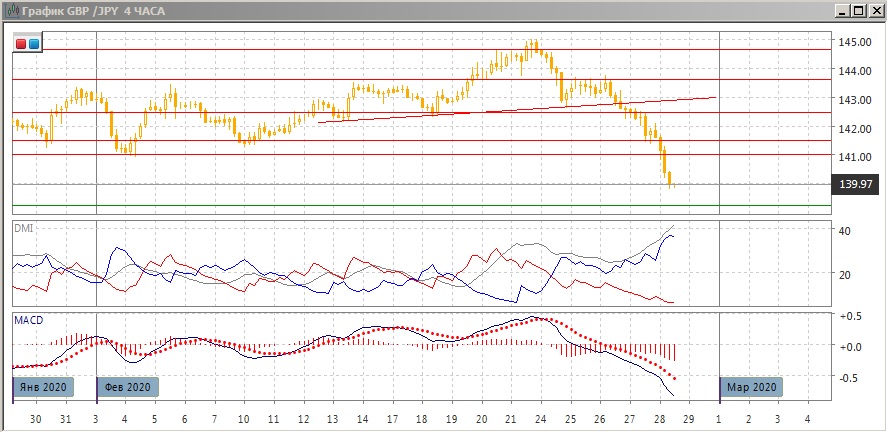Click the +0.5 level on MACD scale
Screen dimensions: 887x432
click(849, 316)
